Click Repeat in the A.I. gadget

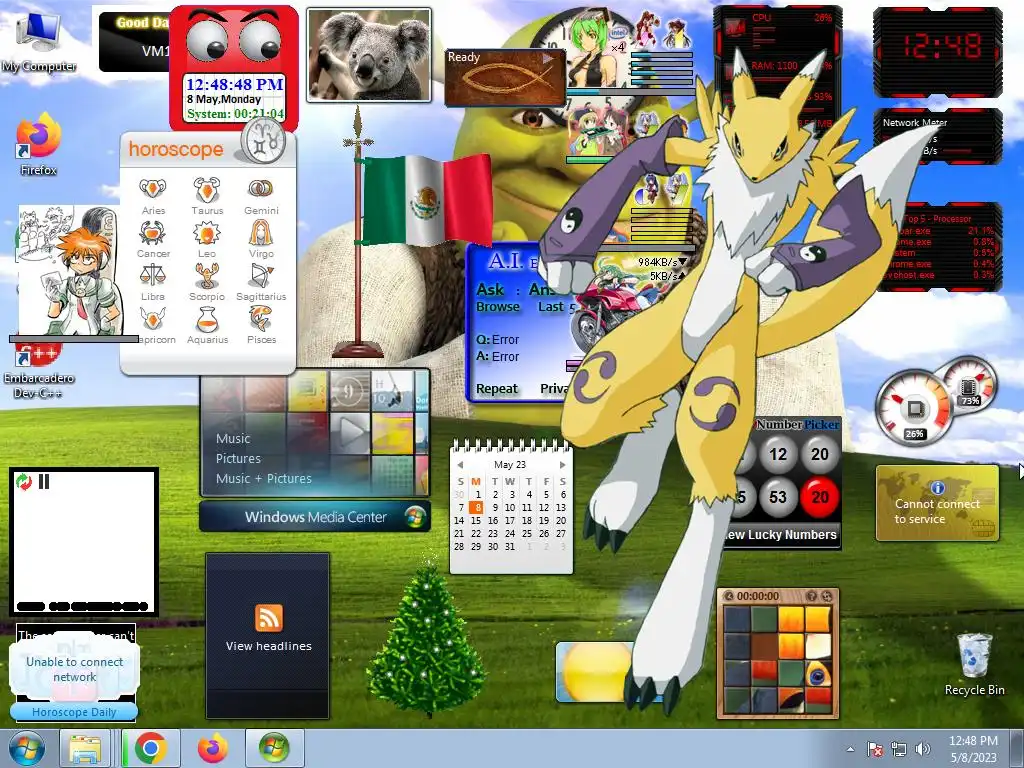coord(497,389)
